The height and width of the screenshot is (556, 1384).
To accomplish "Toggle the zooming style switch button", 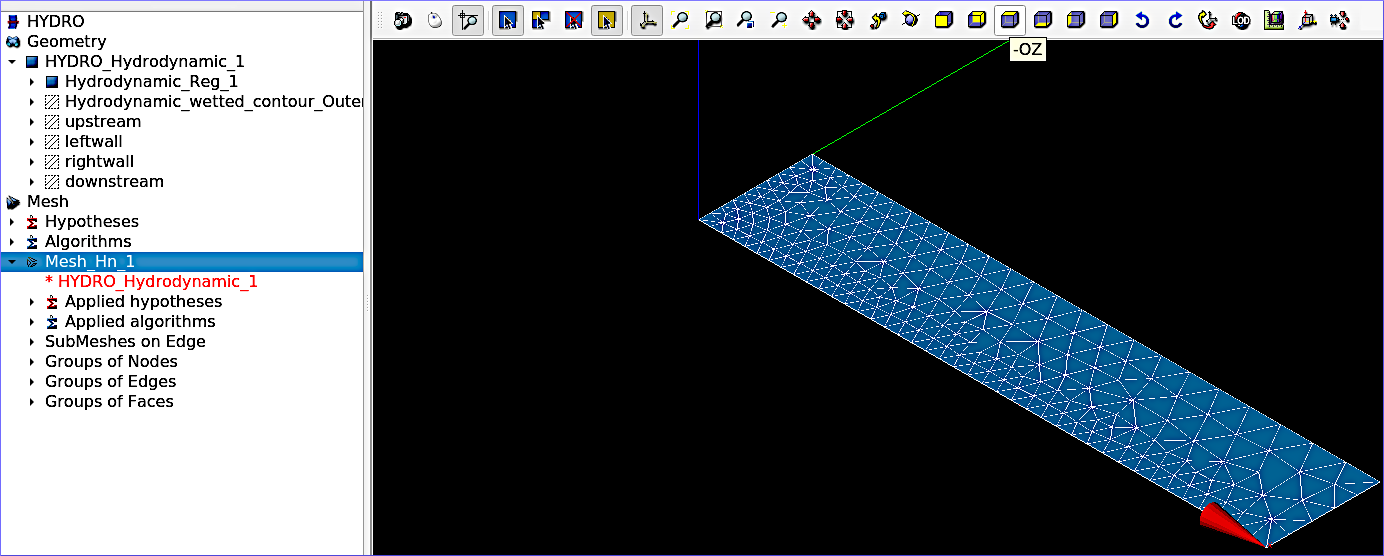I will pyautogui.click(x=468, y=20).
